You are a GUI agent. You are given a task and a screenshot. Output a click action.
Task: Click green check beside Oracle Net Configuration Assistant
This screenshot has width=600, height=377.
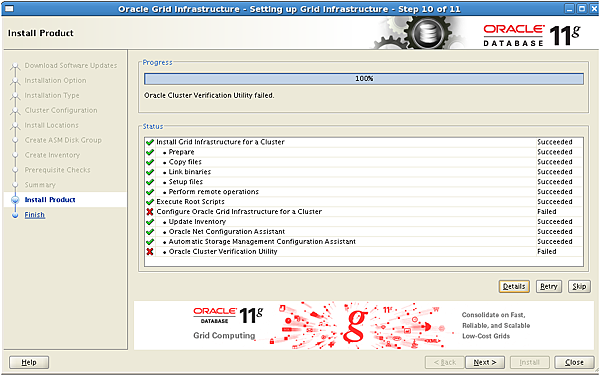point(150,232)
